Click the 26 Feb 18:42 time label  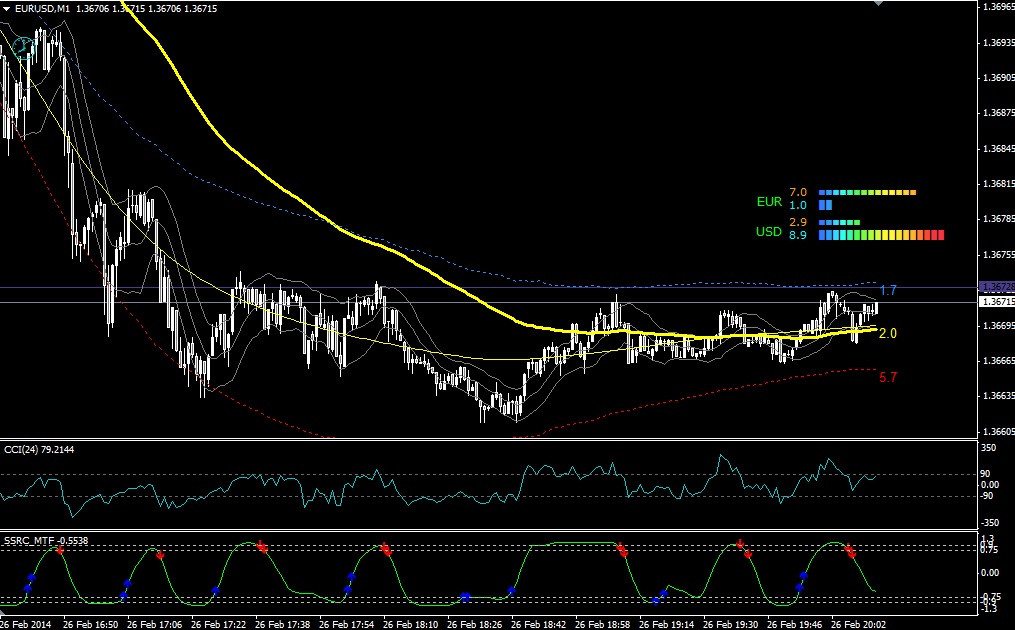[x=538, y=624]
